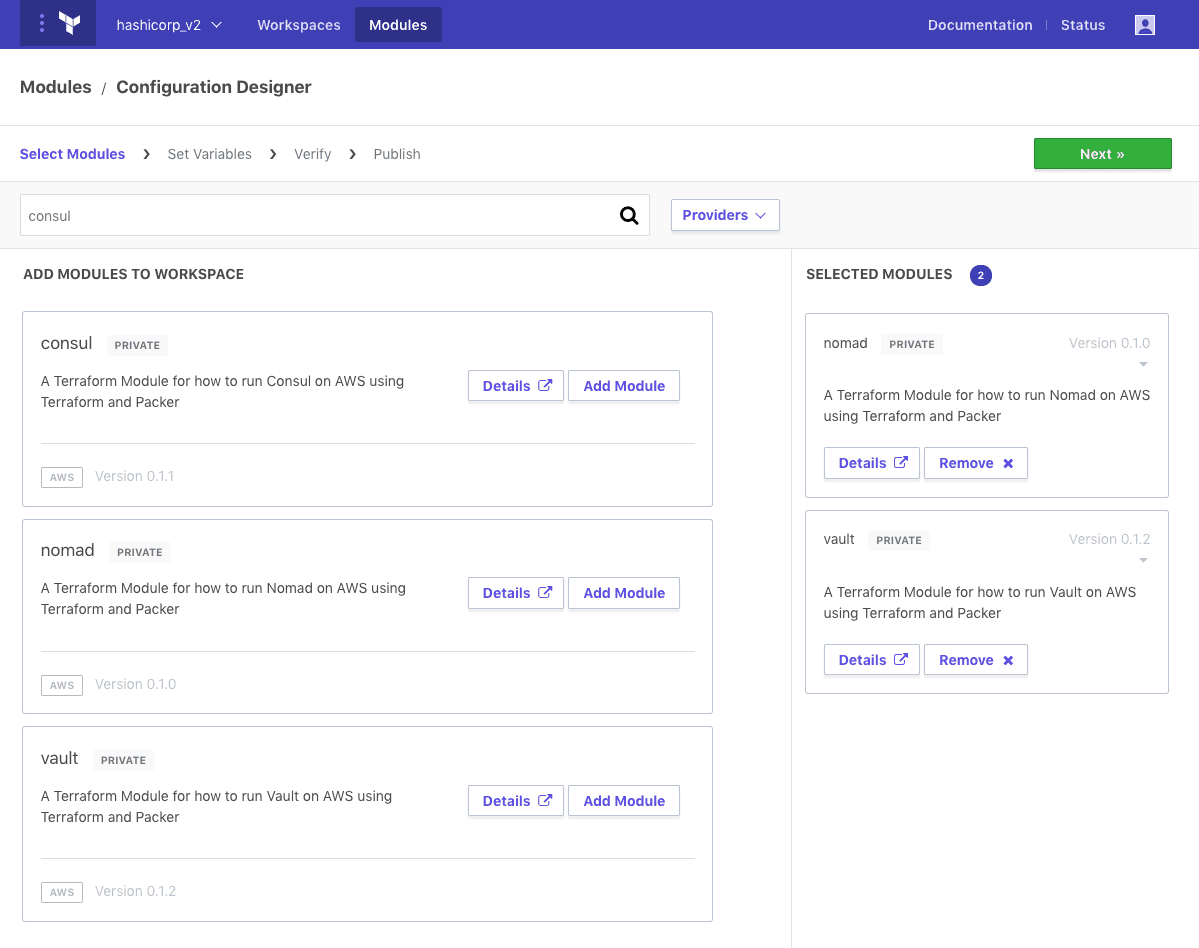The height and width of the screenshot is (948, 1199).
Task: Open Details for selected nomad module
Action: click(x=872, y=463)
